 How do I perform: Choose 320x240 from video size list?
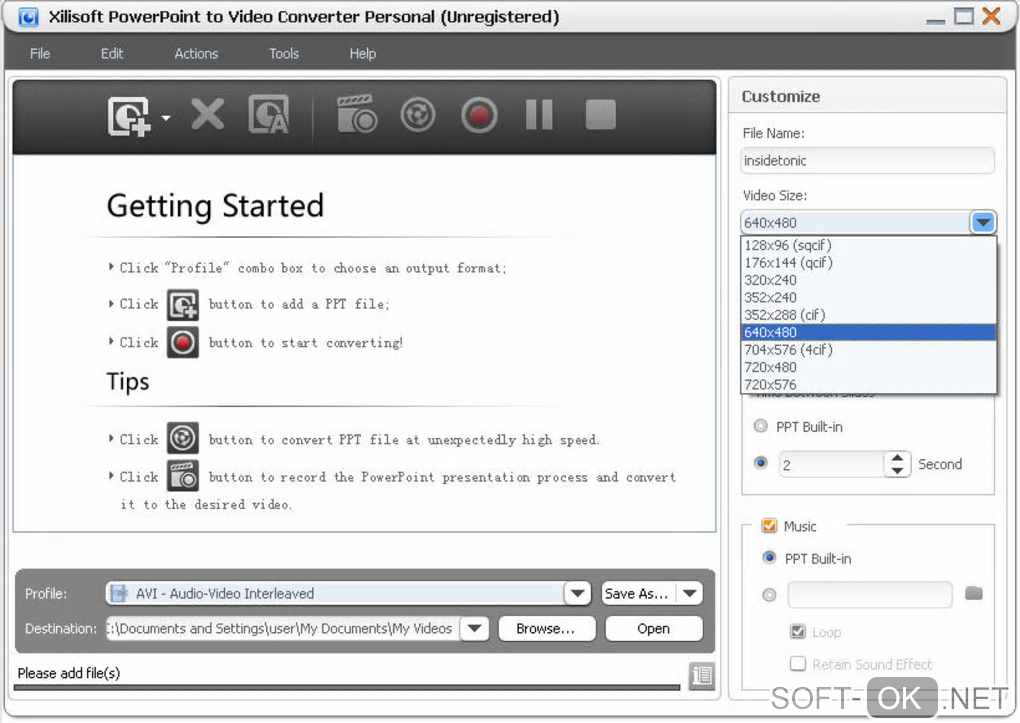(868, 280)
